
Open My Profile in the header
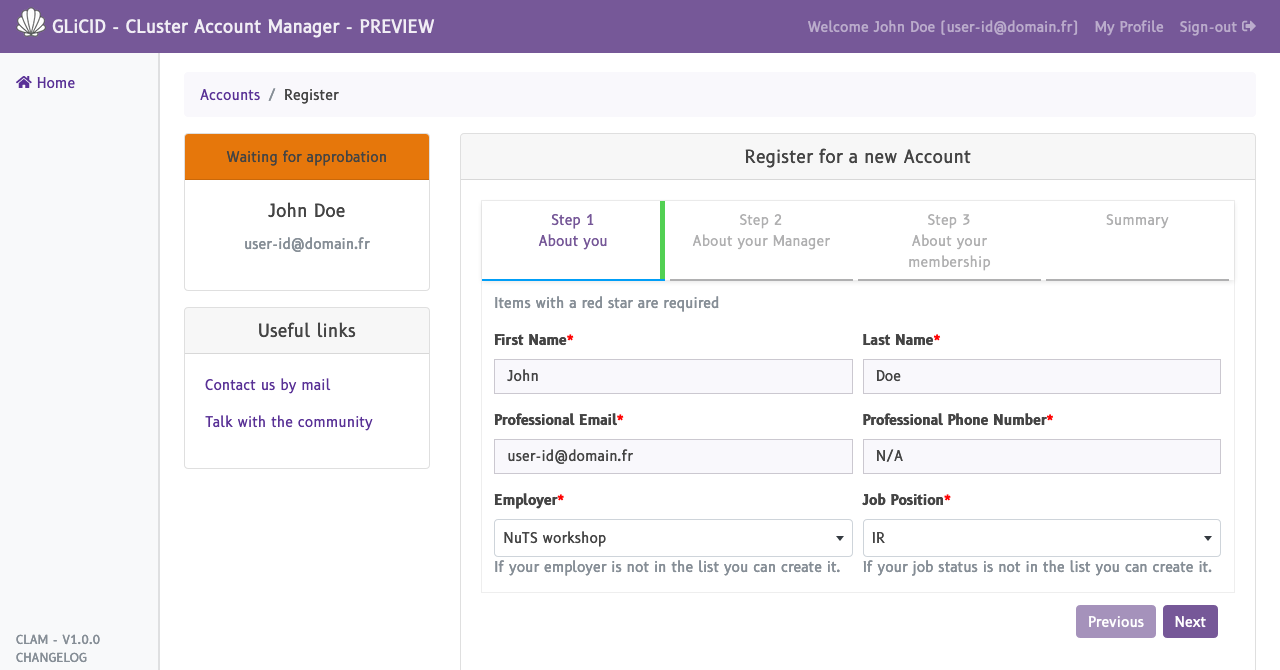1128,27
